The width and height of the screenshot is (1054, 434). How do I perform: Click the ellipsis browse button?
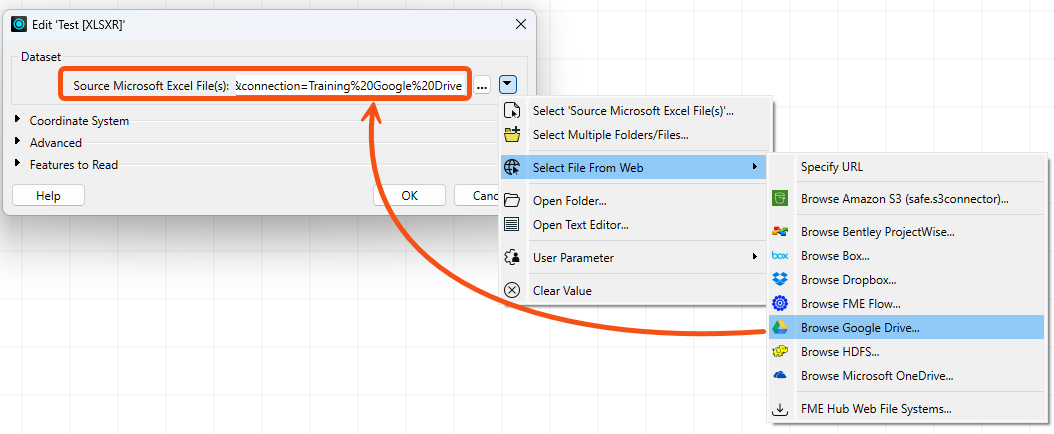click(x=482, y=85)
